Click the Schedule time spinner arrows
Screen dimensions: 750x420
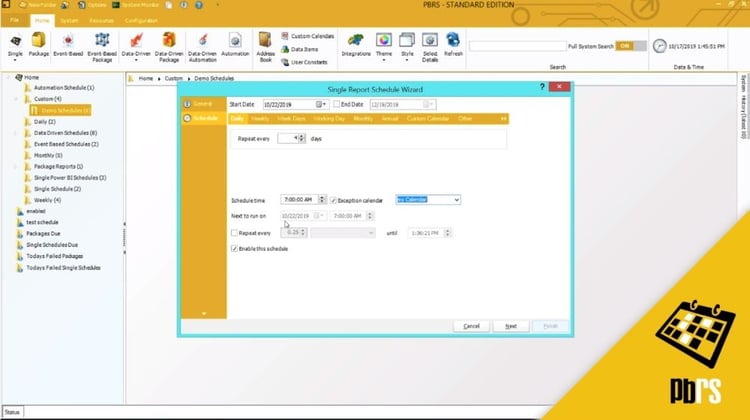[322, 199]
